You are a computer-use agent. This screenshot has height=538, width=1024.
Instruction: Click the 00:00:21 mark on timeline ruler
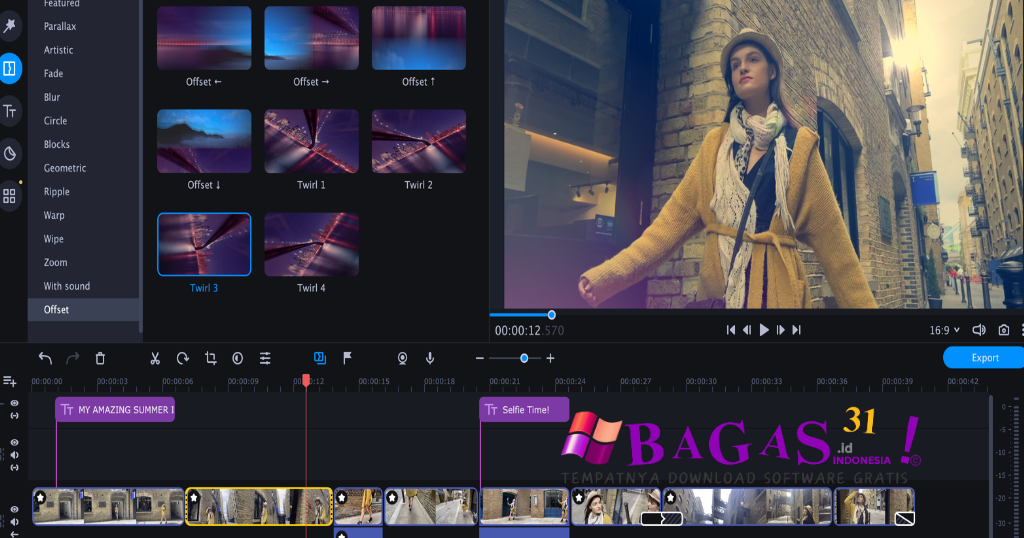click(x=505, y=381)
